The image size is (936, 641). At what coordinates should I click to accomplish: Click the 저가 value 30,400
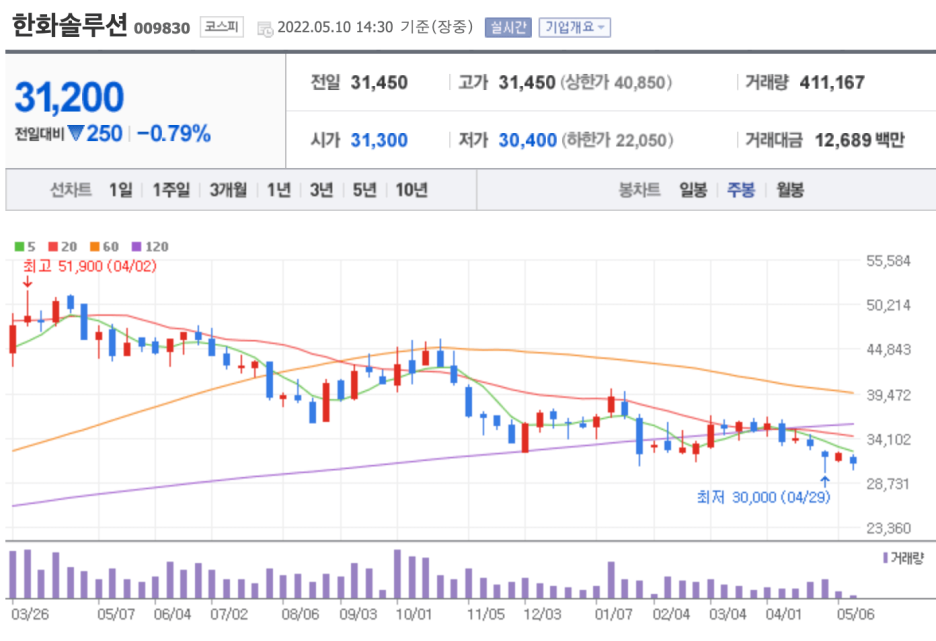[x=528, y=140]
